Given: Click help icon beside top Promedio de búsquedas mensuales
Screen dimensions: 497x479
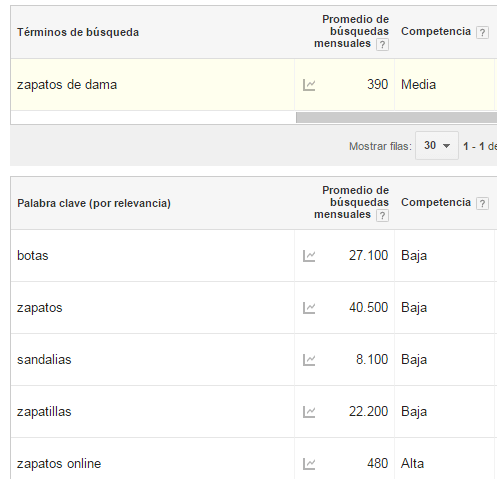Looking at the screenshot, I should pos(382,44).
